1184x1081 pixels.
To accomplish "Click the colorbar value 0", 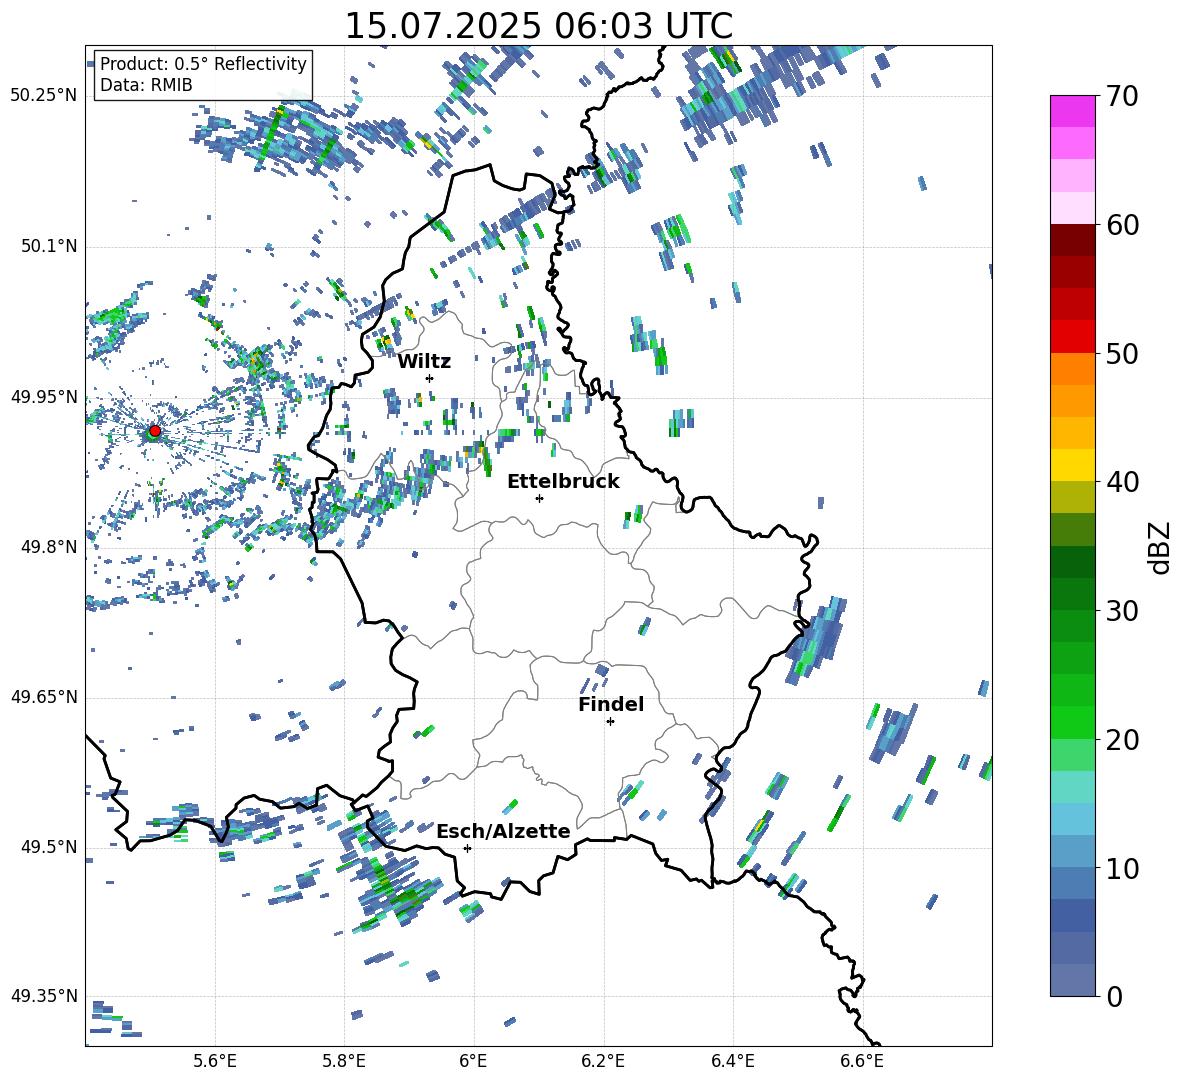I will point(1115,996).
